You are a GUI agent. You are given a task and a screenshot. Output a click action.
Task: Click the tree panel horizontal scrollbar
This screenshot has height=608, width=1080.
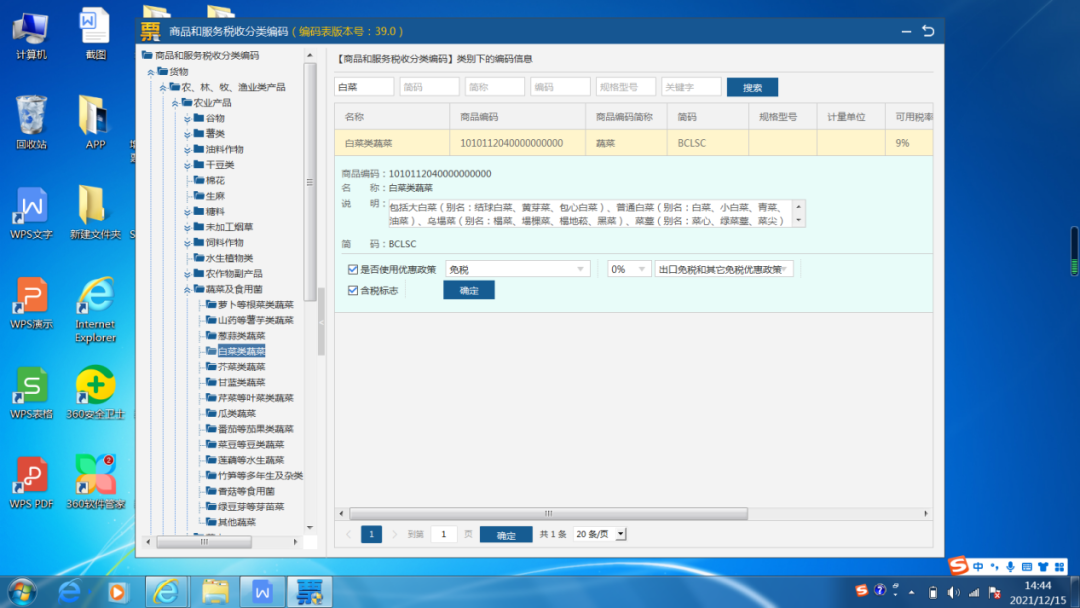coord(204,543)
